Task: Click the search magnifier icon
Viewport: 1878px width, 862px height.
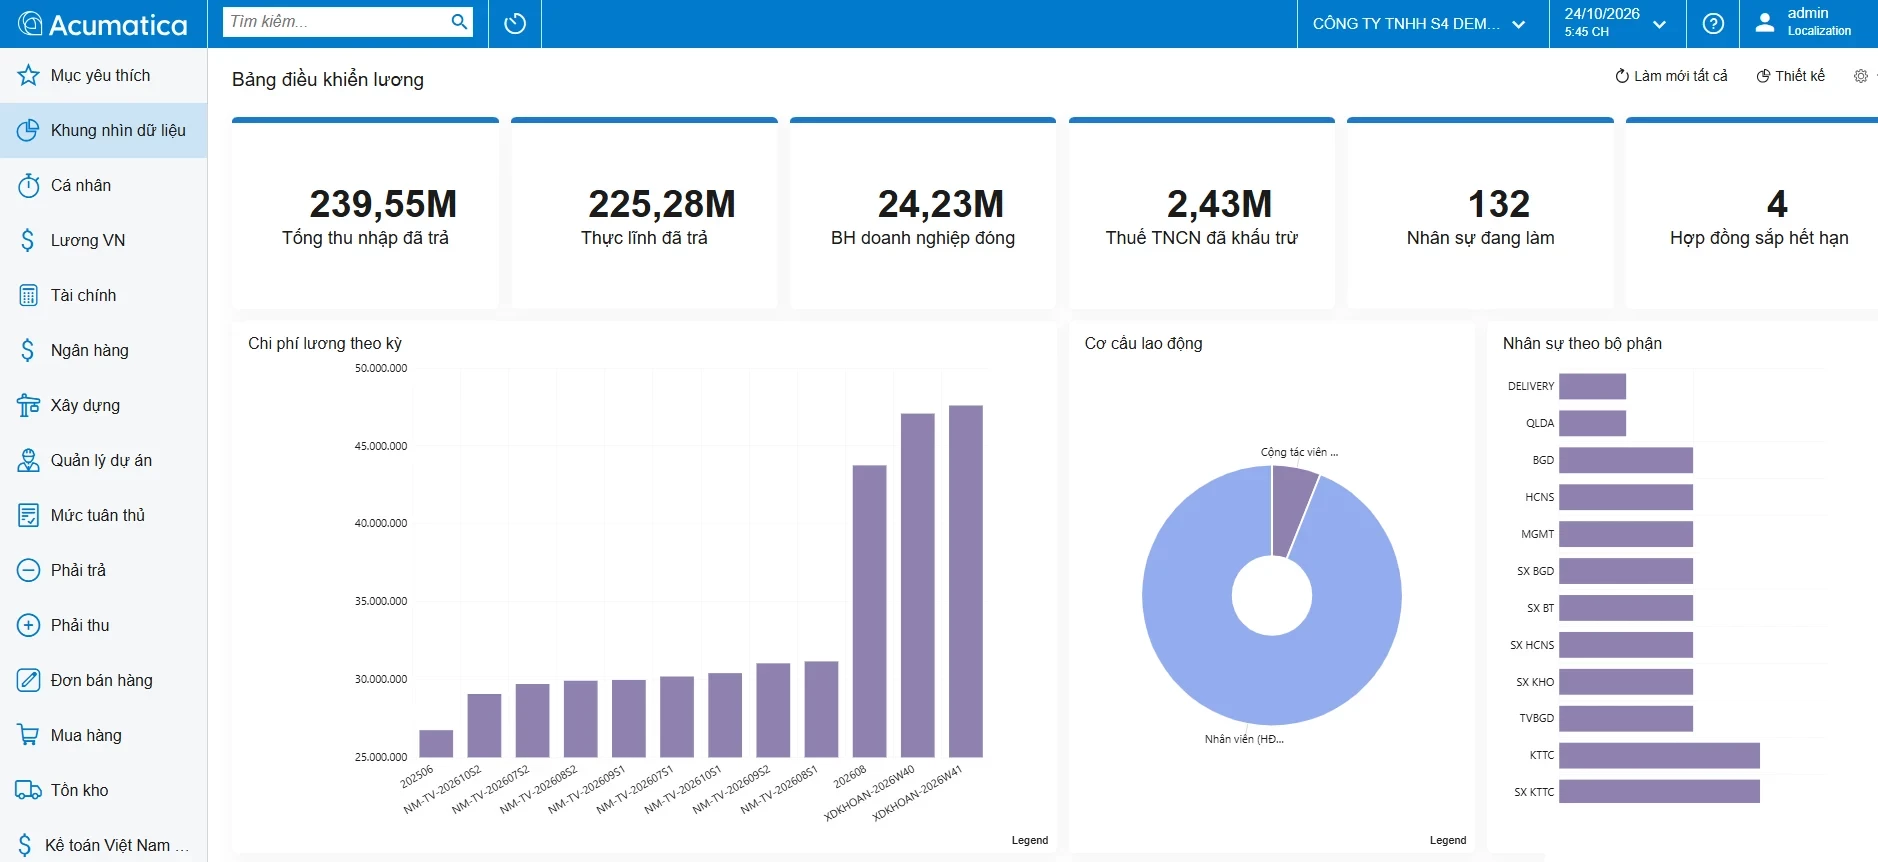Action: pos(459,22)
